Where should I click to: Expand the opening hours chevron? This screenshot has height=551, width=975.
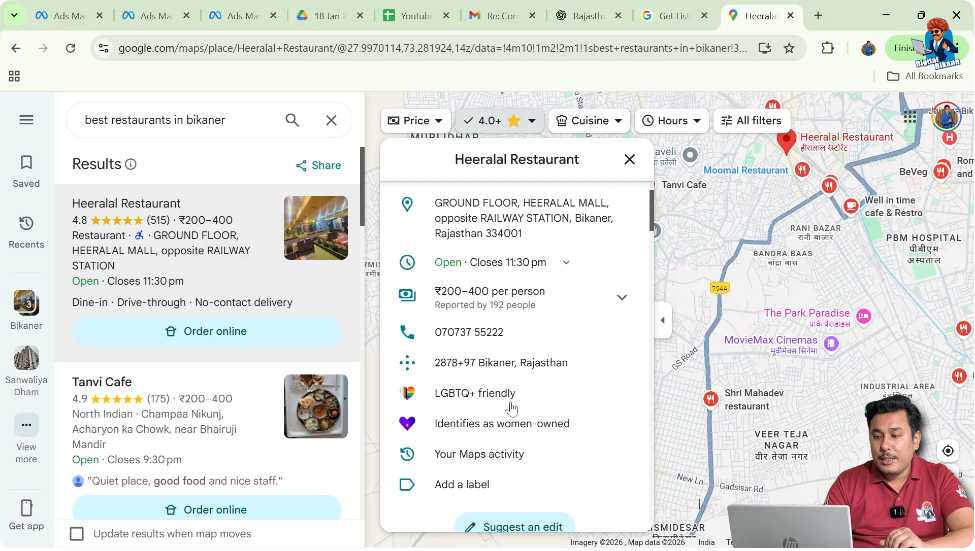tap(566, 262)
